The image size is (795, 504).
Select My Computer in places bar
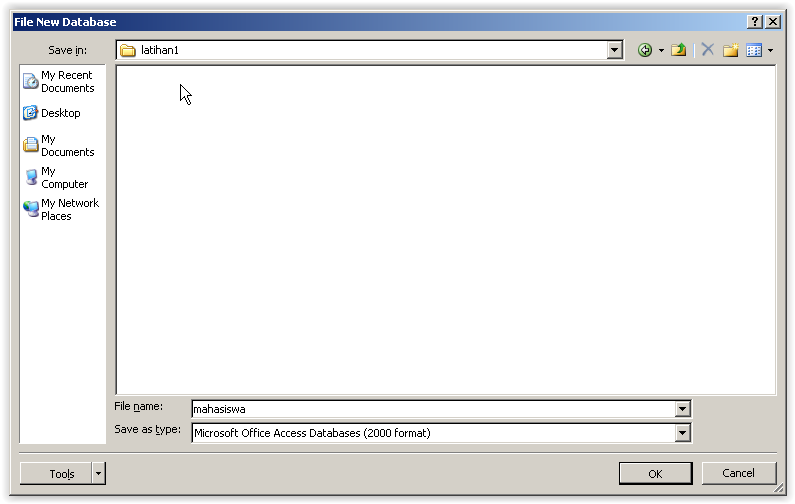57,177
